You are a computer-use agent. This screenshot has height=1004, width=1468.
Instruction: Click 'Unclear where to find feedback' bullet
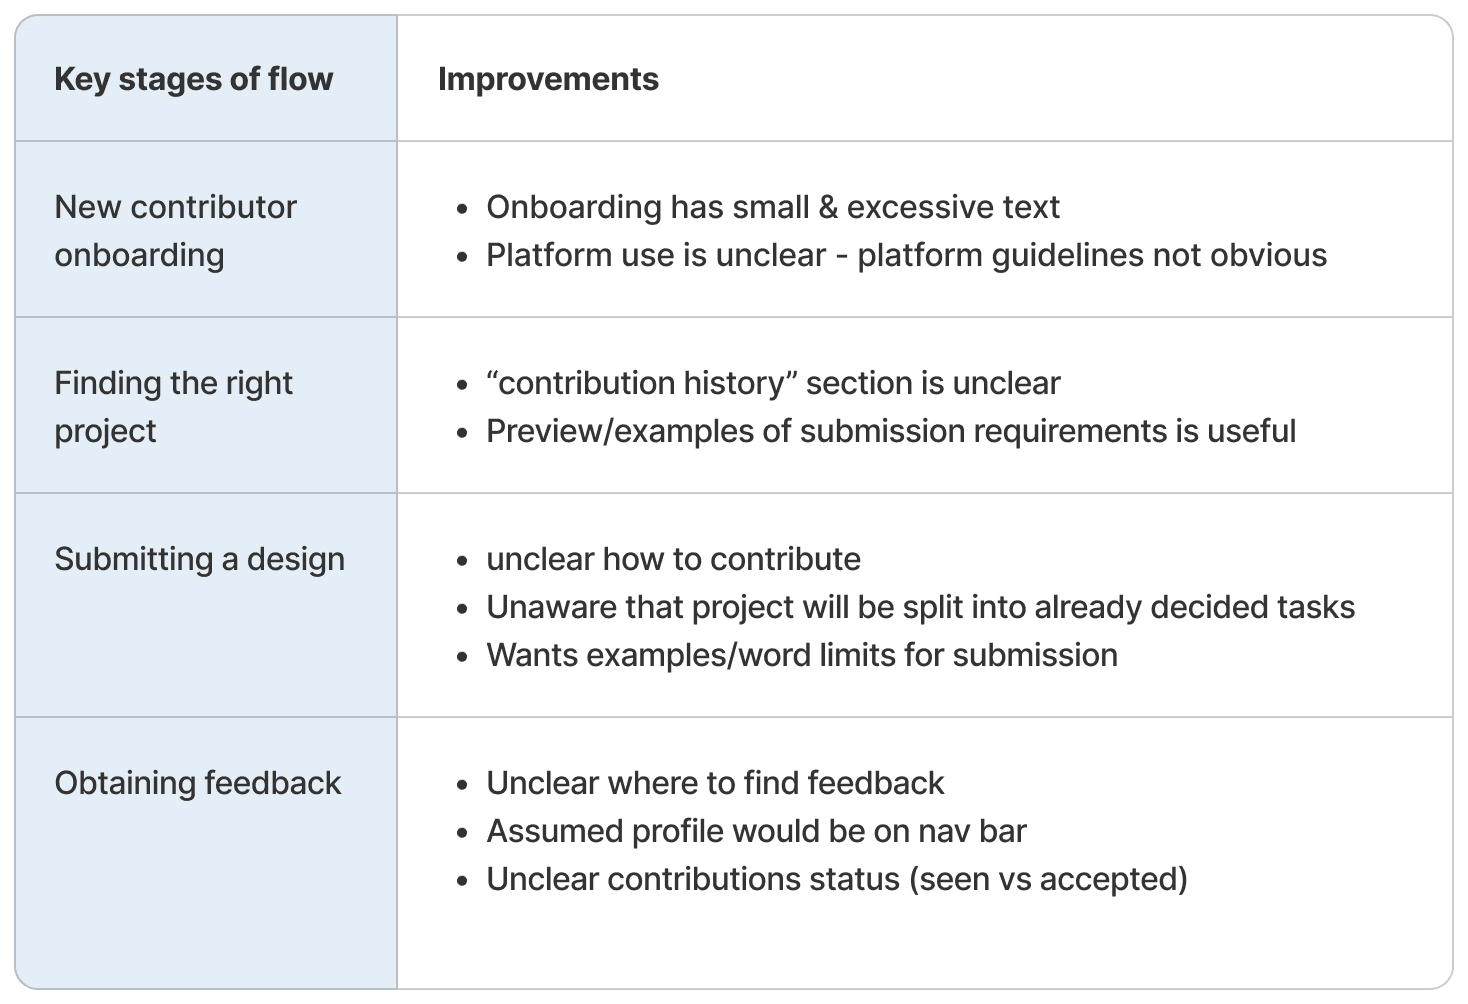click(x=714, y=783)
